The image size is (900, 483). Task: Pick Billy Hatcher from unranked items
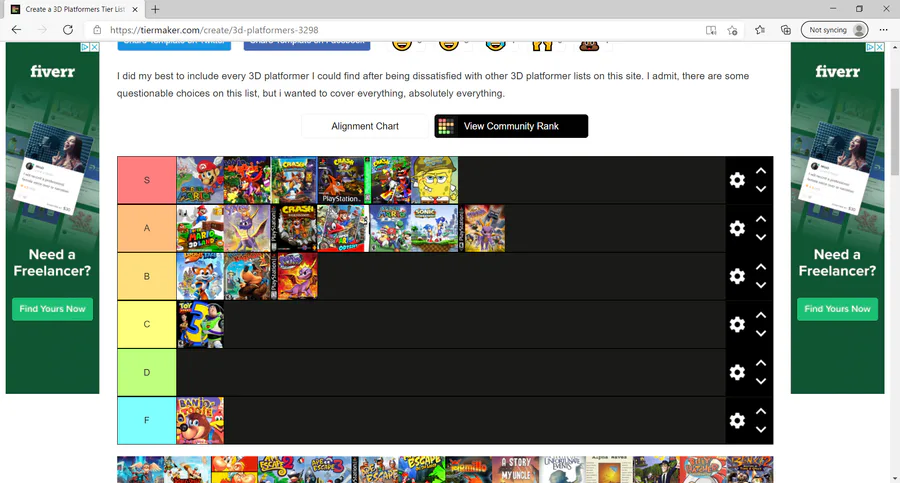(x=703, y=470)
